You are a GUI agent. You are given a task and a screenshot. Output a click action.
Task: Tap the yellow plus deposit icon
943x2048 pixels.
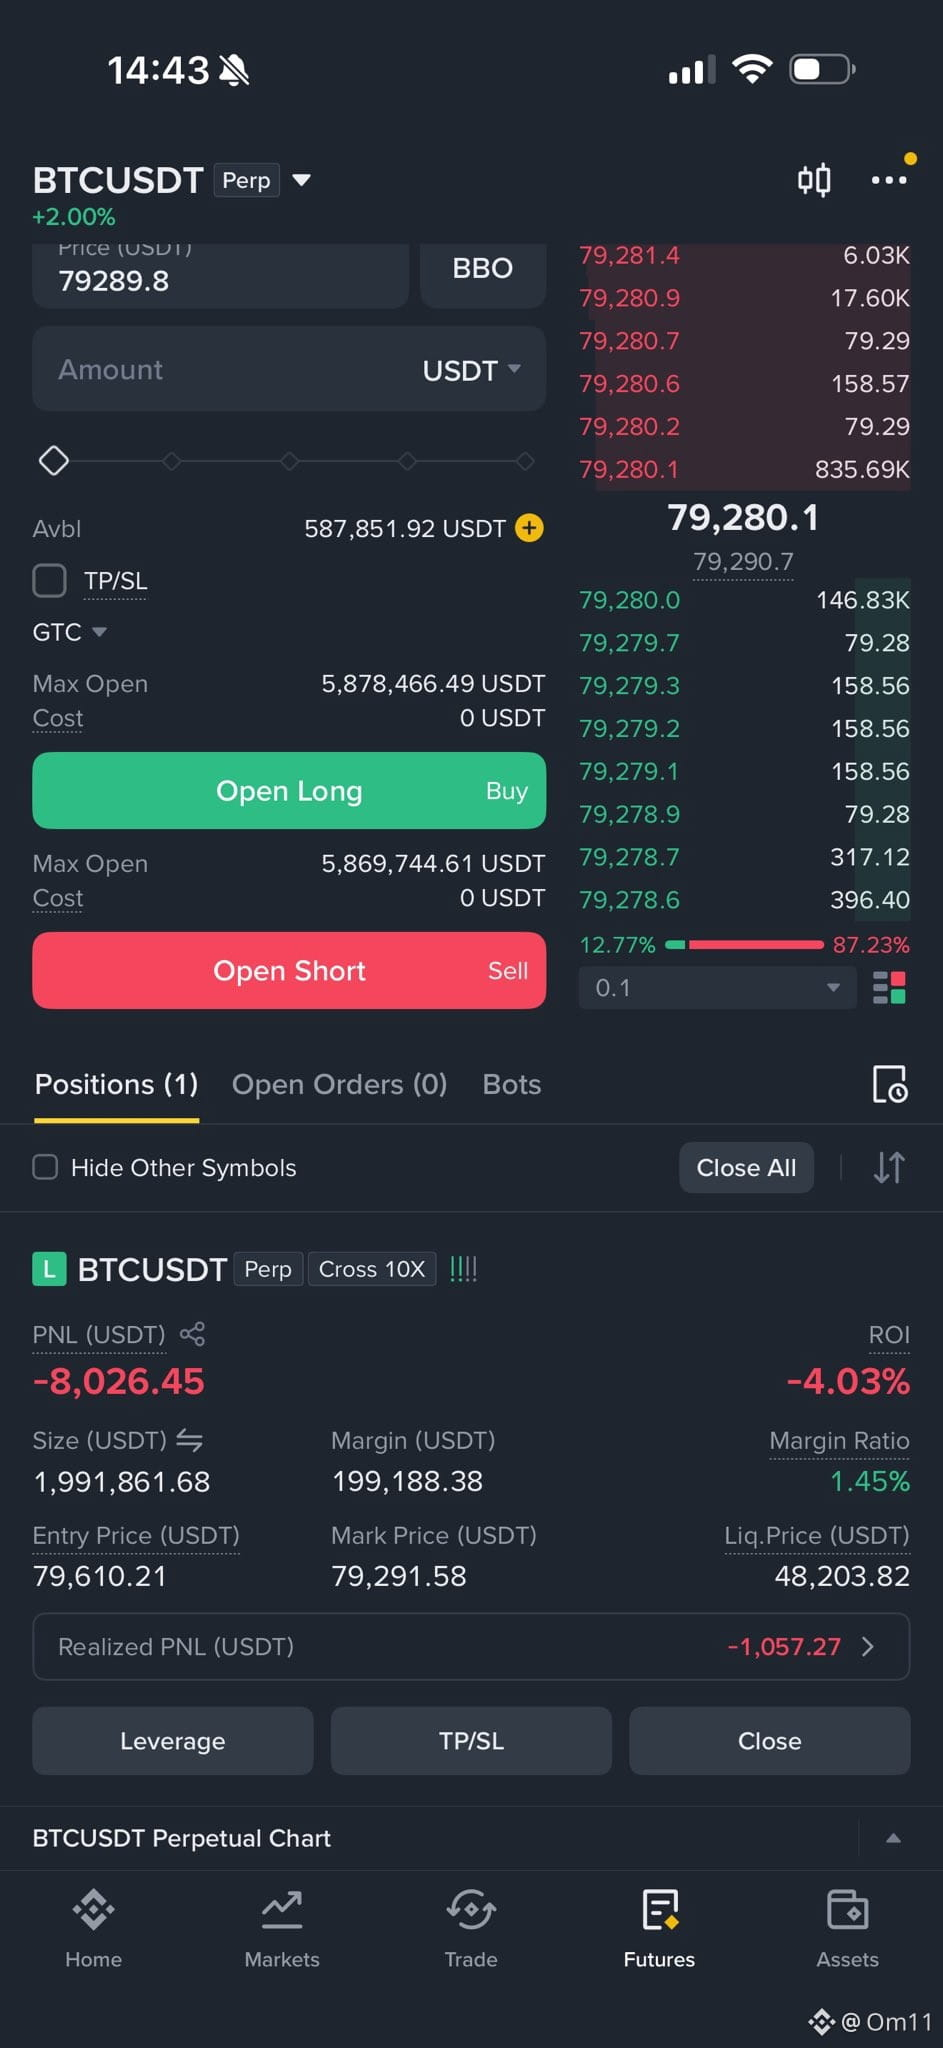coord(529,528)
